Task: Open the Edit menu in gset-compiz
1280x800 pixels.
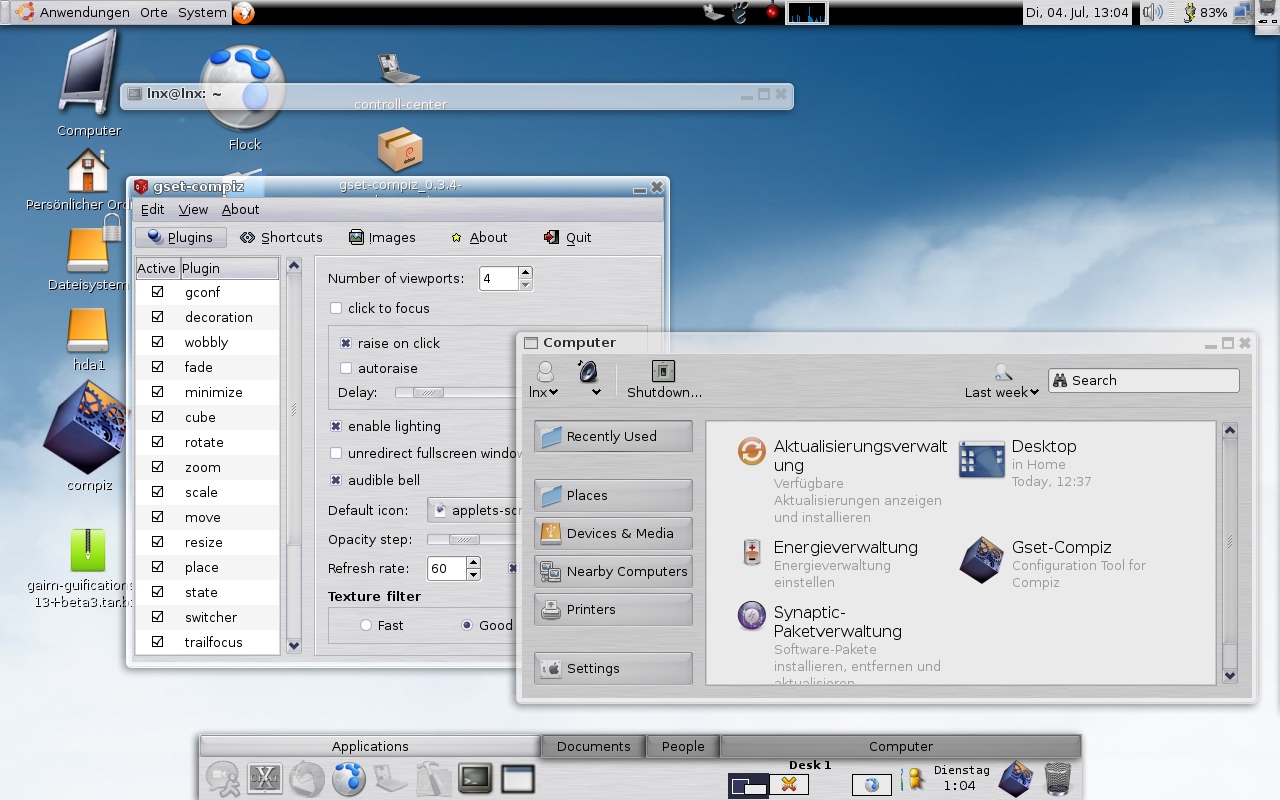Action: pos(153,209)
